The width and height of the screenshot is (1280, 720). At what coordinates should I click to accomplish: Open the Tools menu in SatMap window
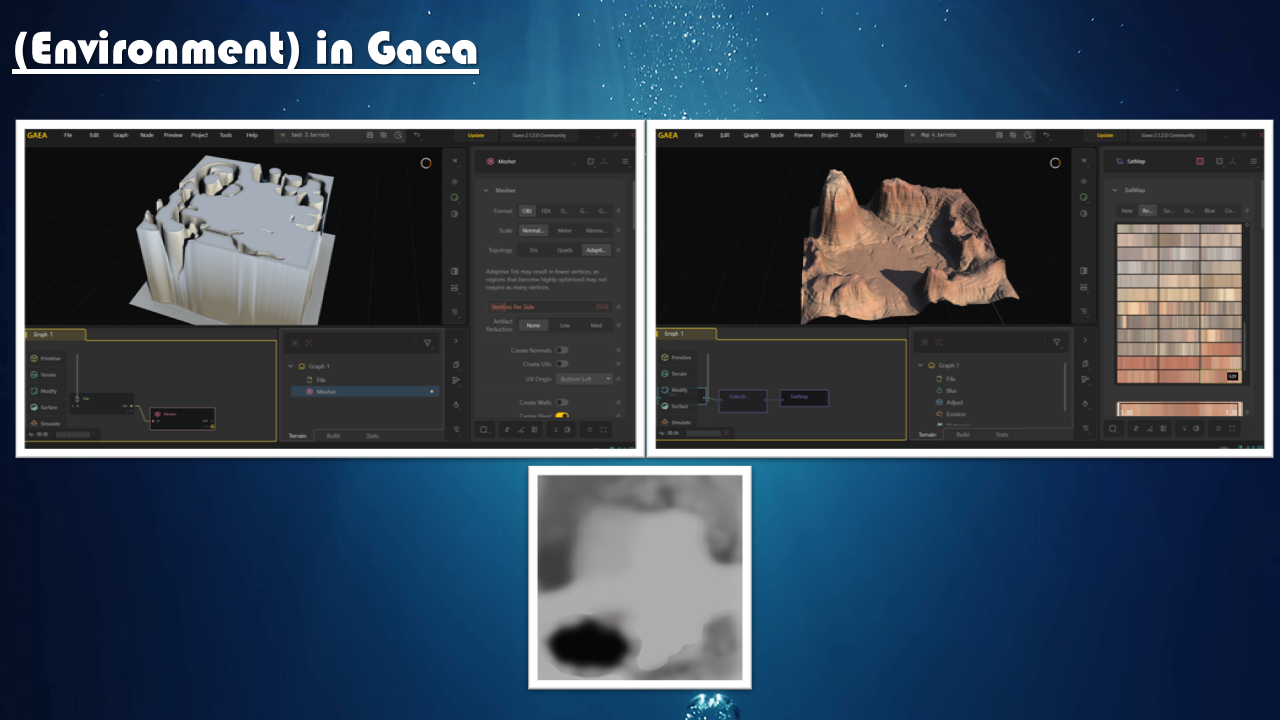click(856, 135)
